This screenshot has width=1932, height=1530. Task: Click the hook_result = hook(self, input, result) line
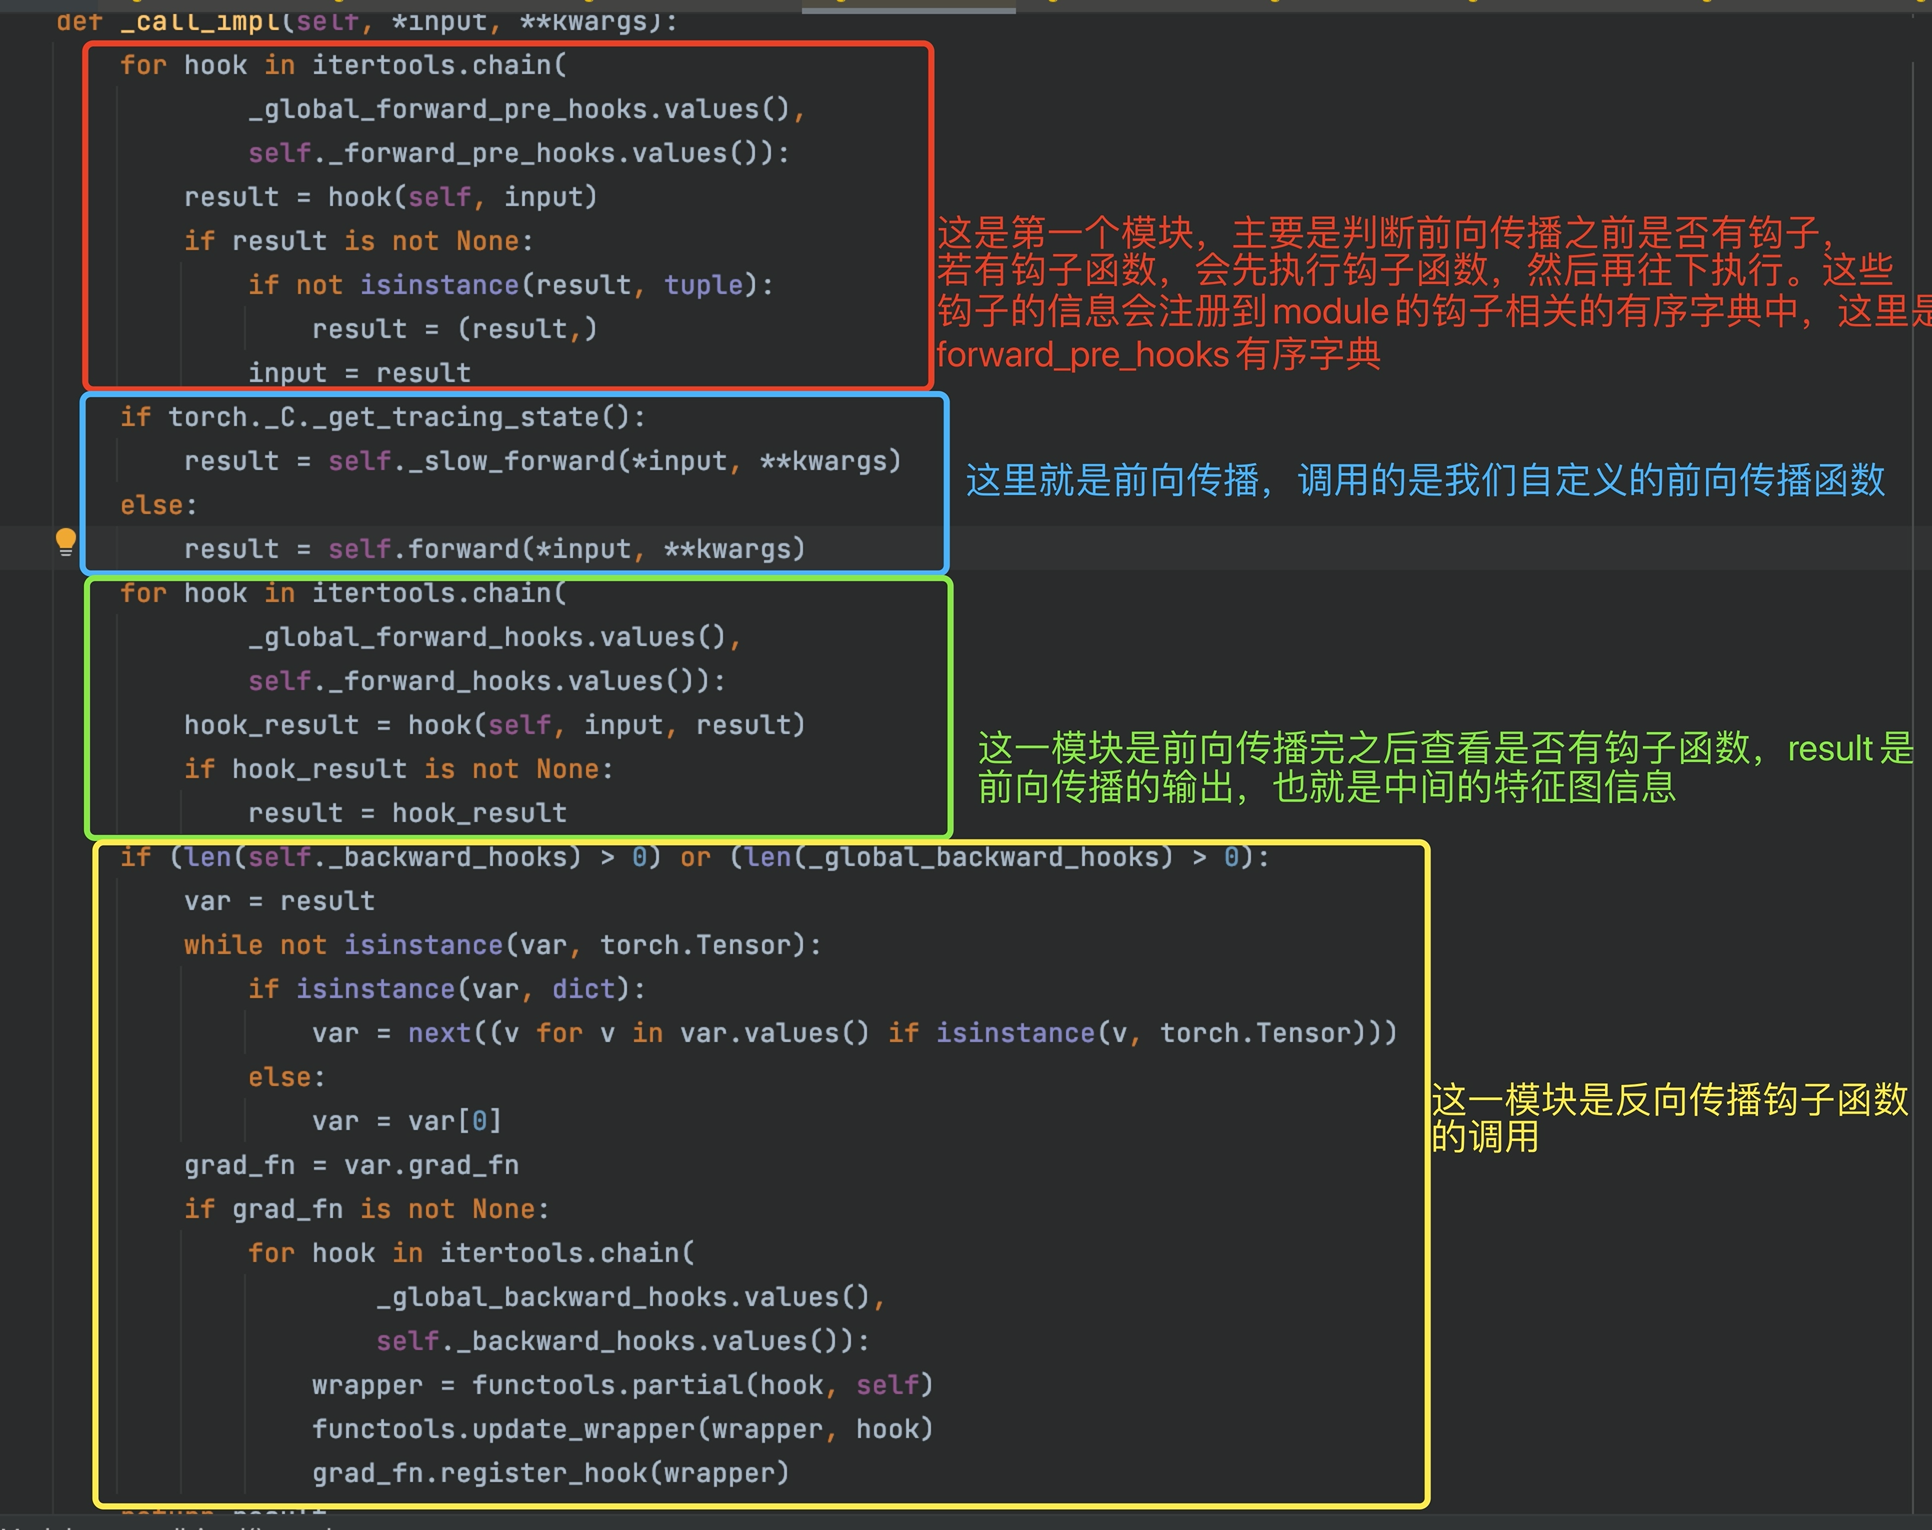click(494, 725)
